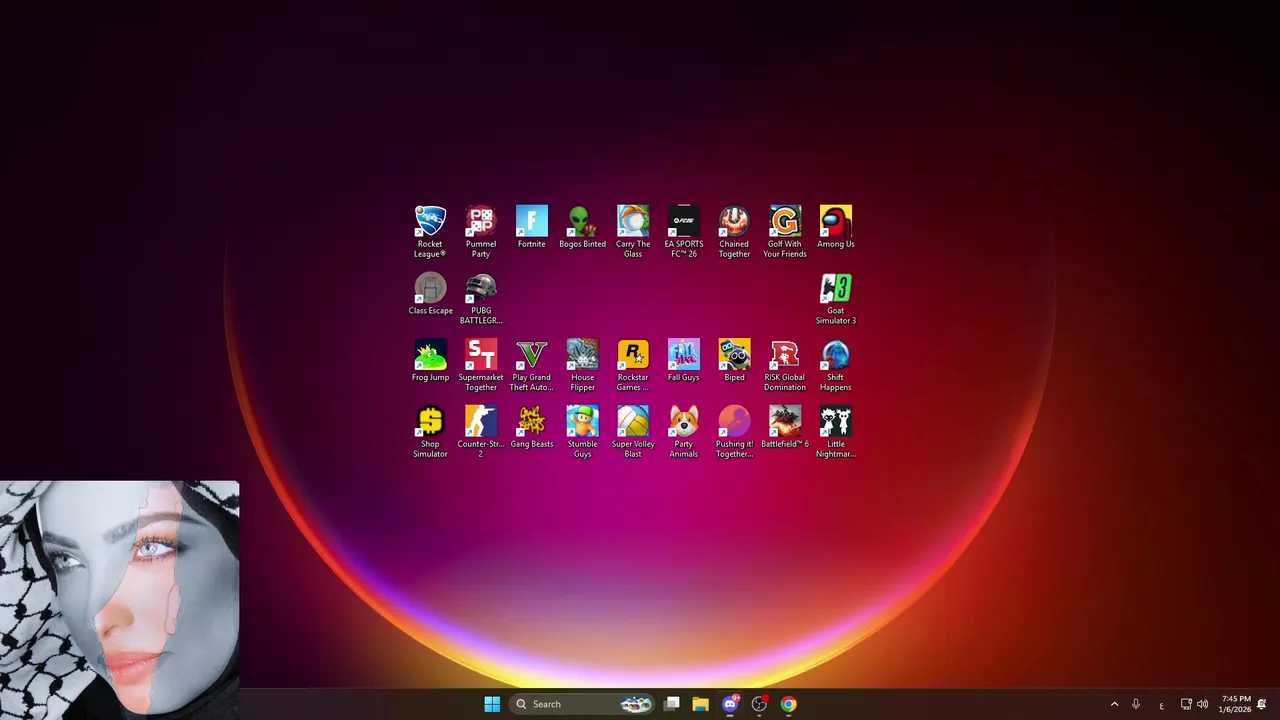Click the Bogos Binted alien icon
Screen dimensions: 1280x720
582,228
